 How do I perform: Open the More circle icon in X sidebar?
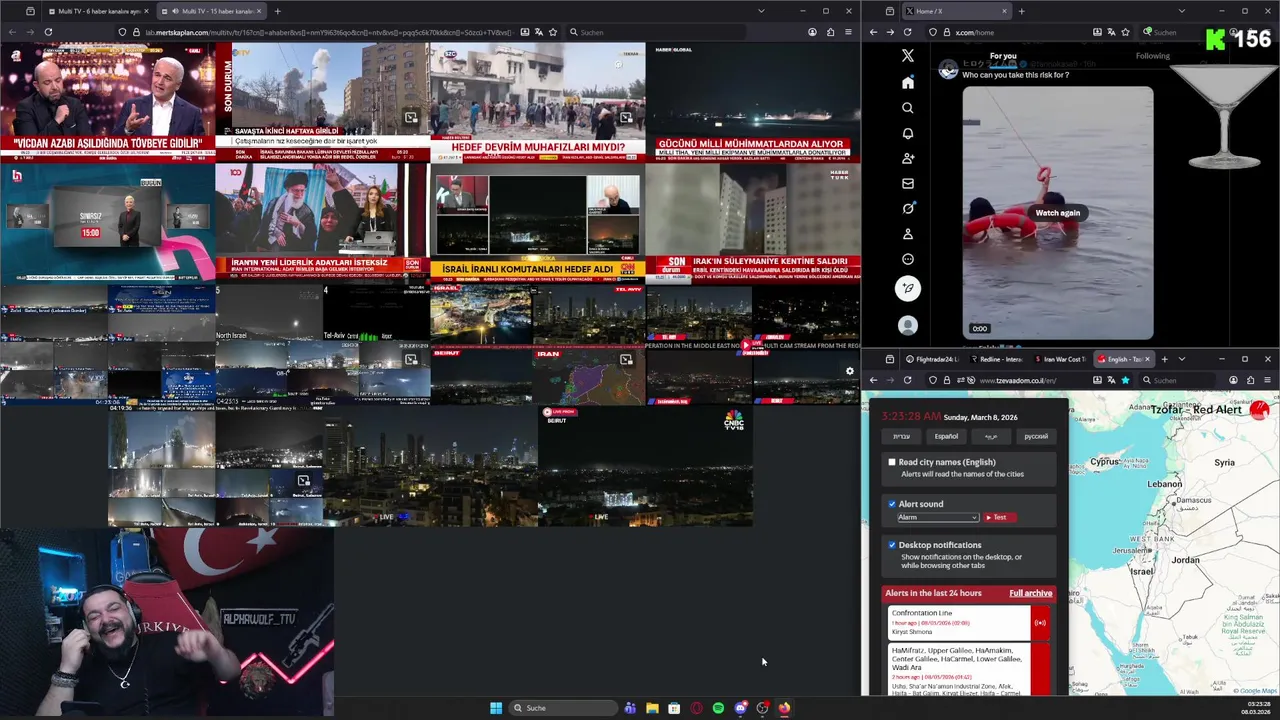[x=907, y=259]
